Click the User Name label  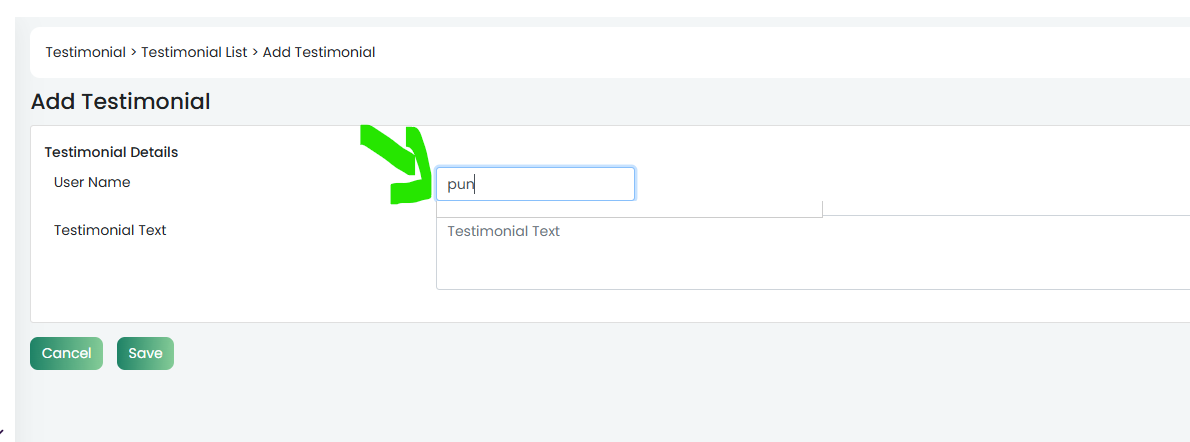92,182
